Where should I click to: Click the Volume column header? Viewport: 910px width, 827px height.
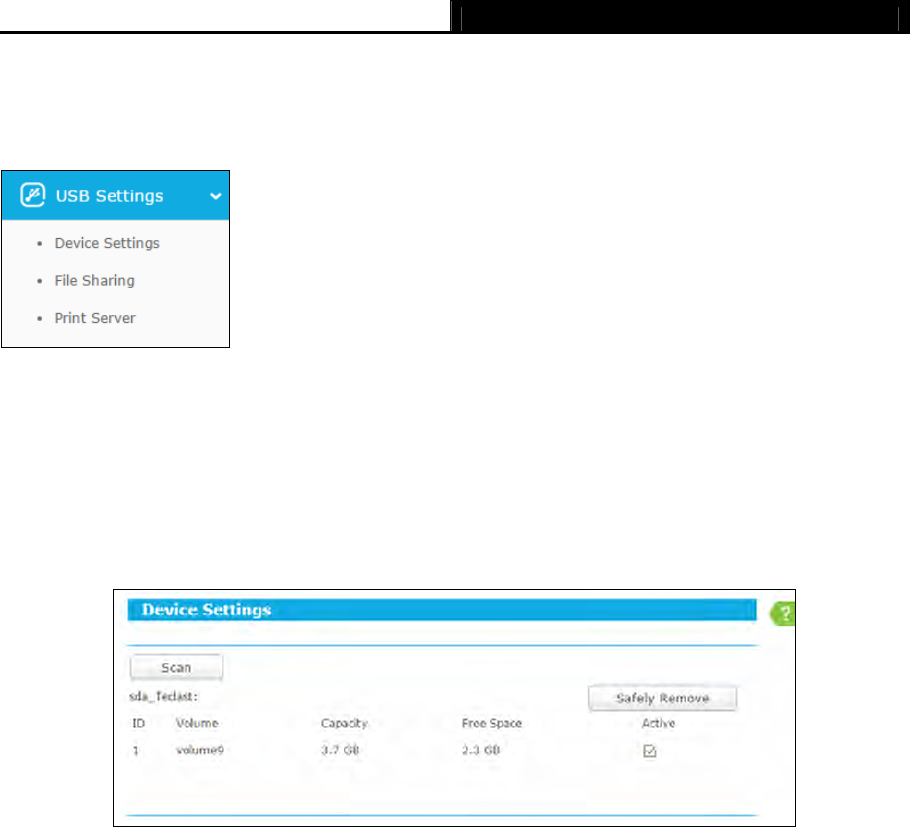(197, 723)
